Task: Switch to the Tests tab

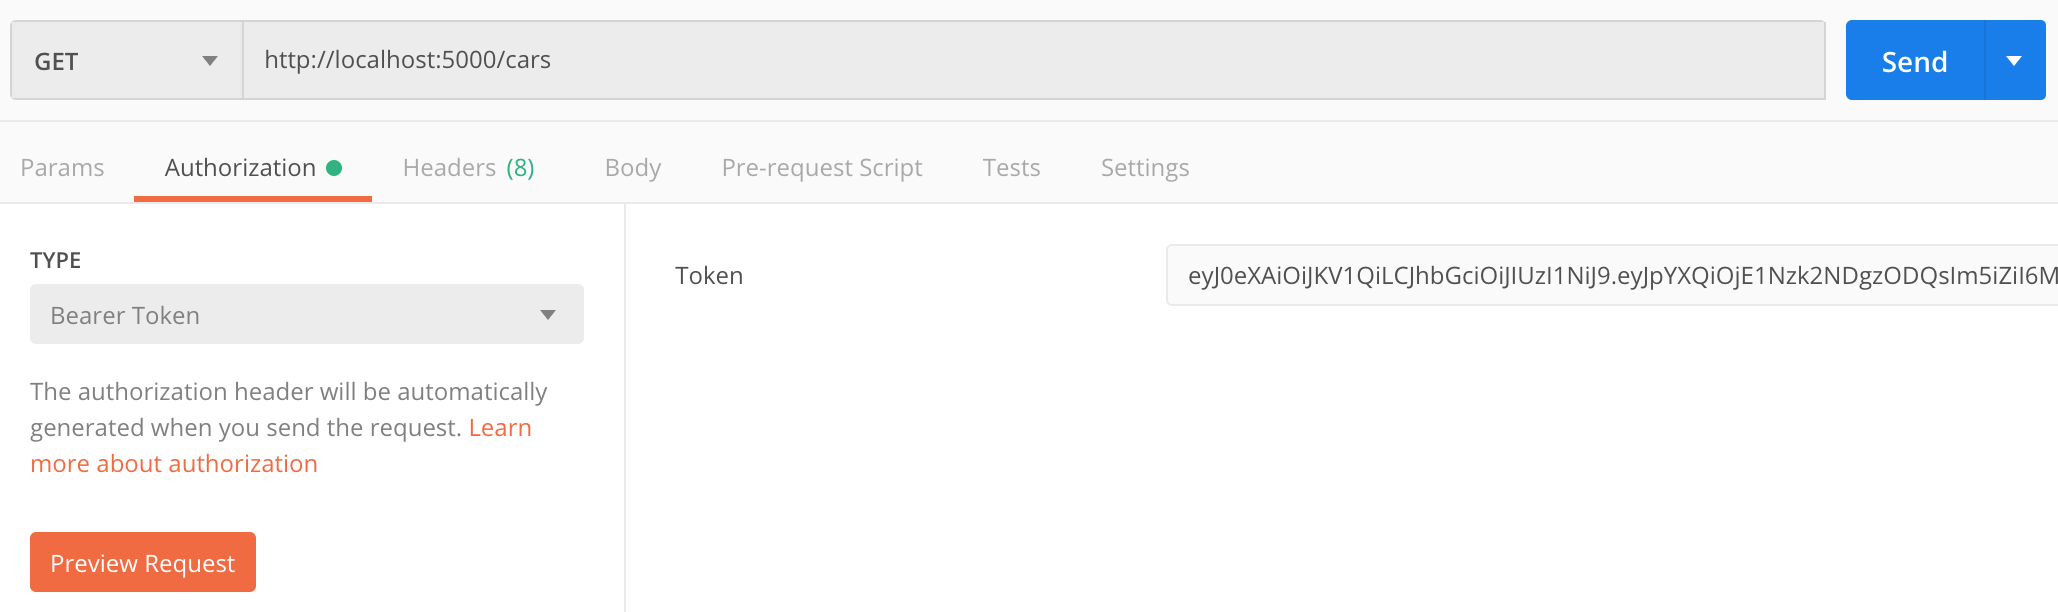Action: [1011, 168]
